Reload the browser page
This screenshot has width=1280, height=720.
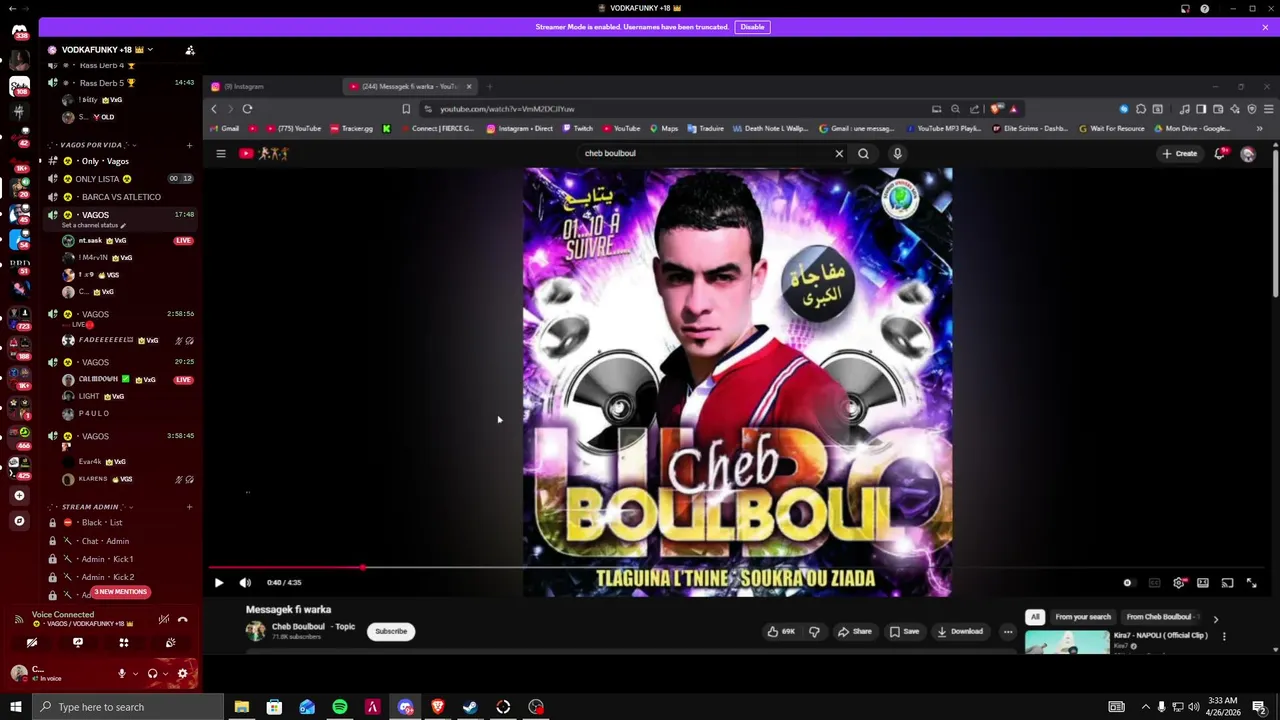tap(247, 109)
